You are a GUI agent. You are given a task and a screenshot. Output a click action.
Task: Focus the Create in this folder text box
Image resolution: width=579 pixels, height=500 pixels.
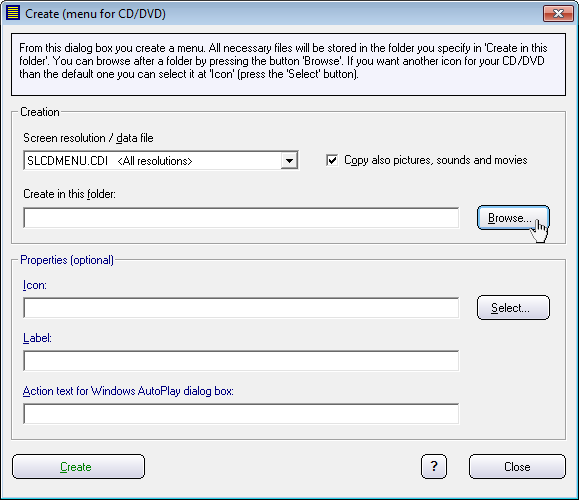(x=241, y=218)
